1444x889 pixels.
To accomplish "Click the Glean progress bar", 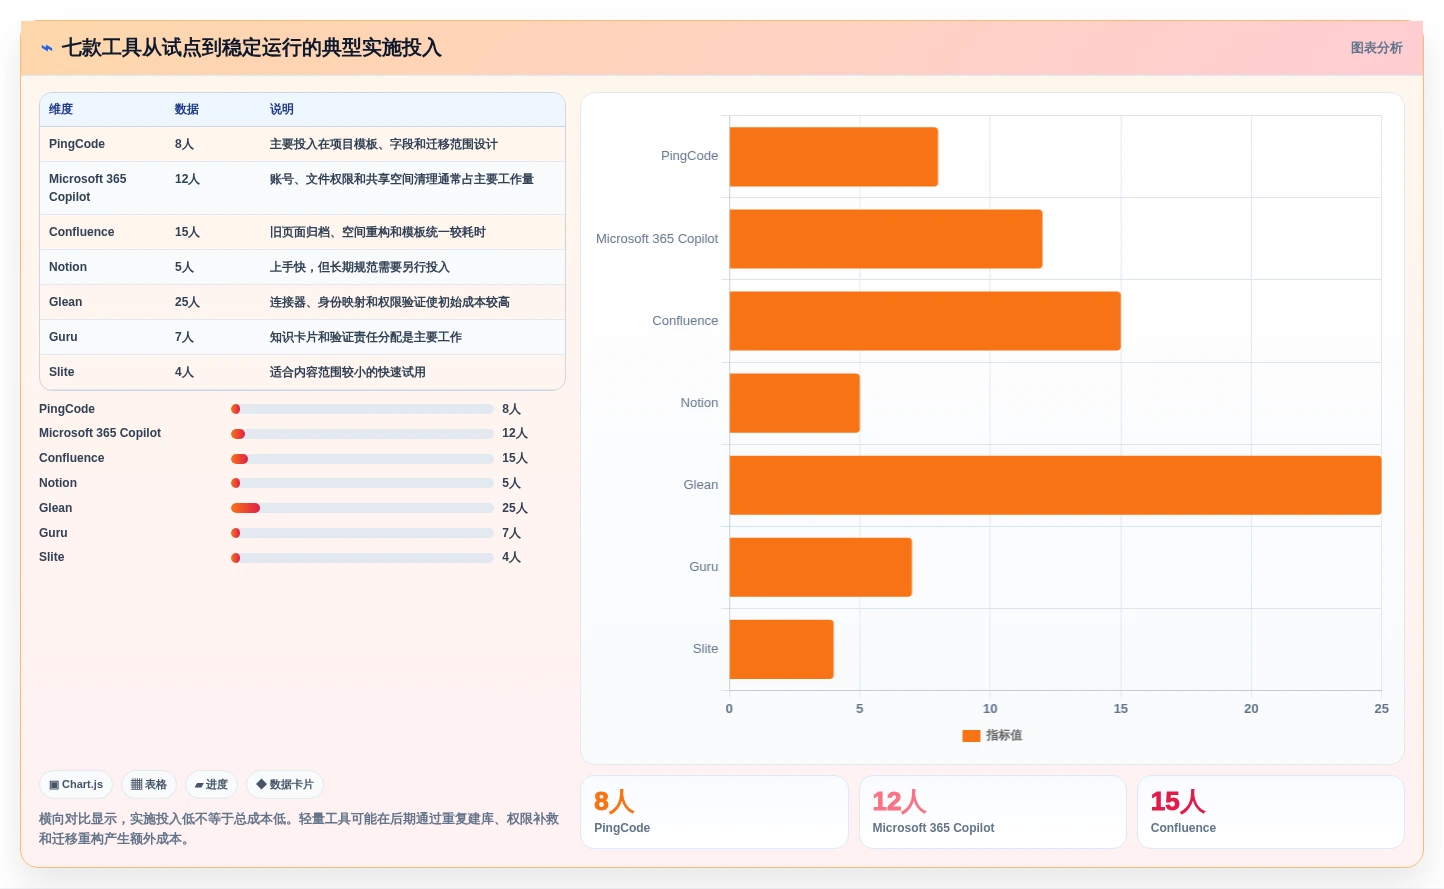I will tap(362, 508).
